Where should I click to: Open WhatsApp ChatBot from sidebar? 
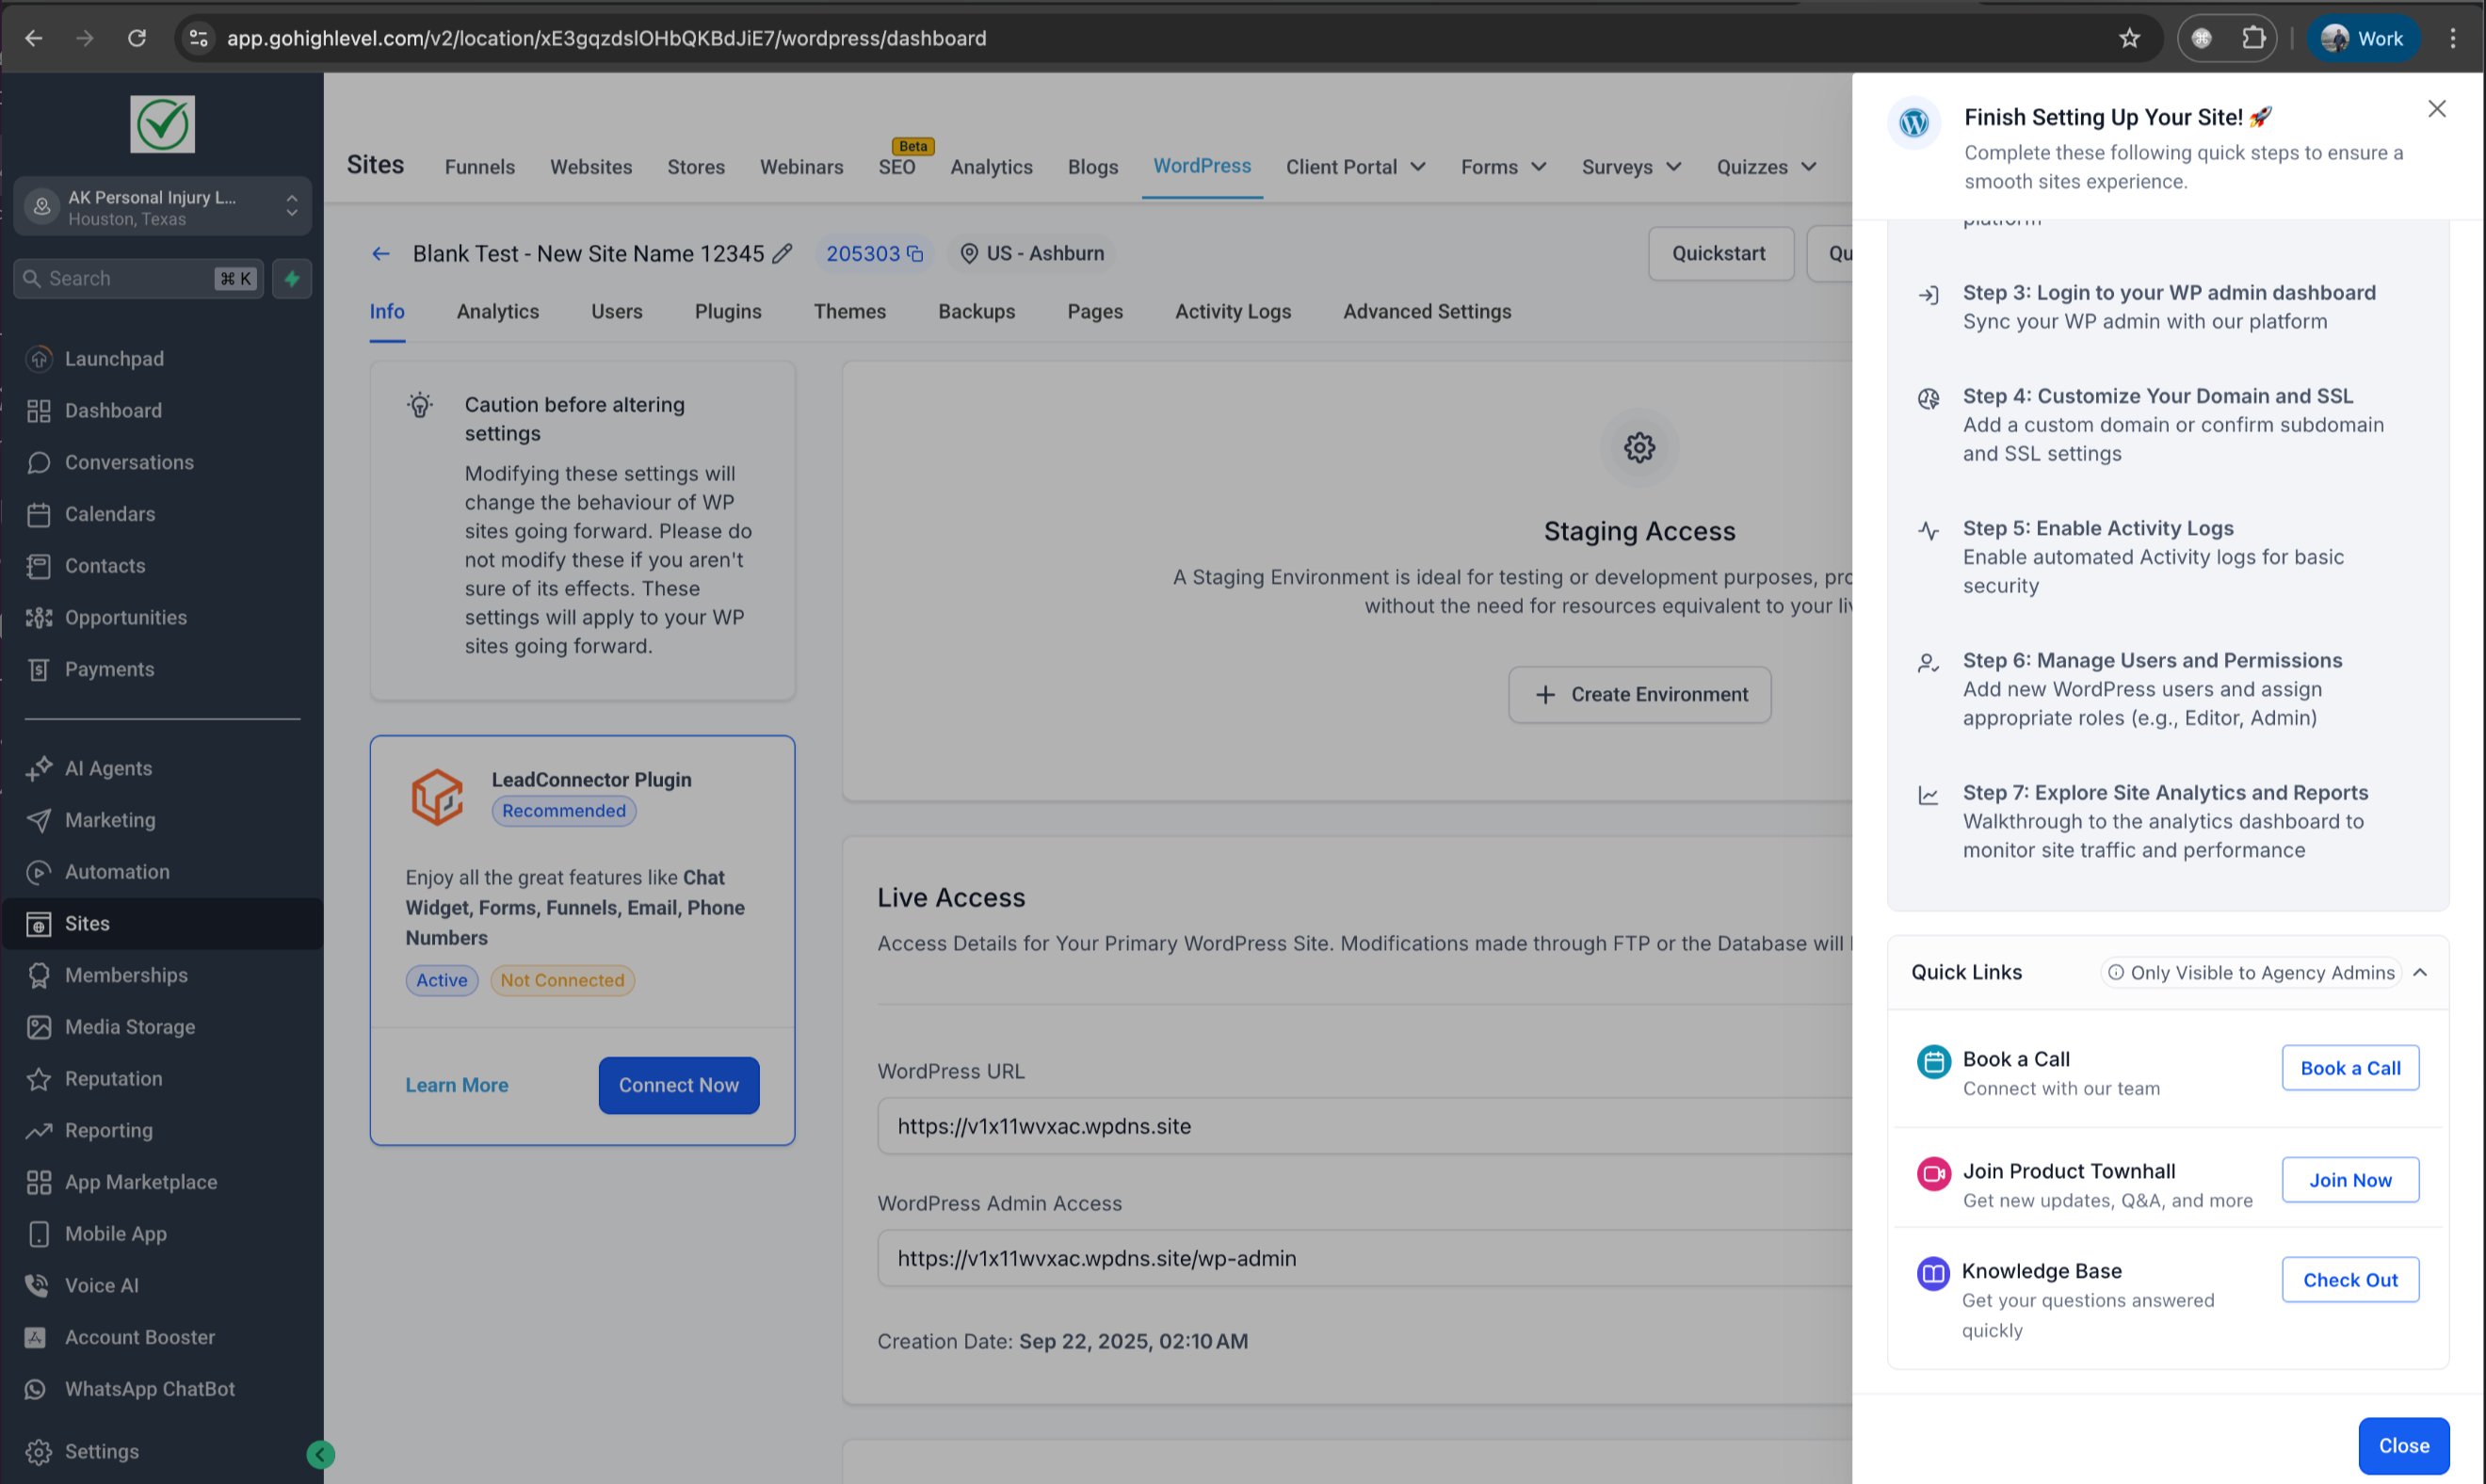[x=149, y=1389]
